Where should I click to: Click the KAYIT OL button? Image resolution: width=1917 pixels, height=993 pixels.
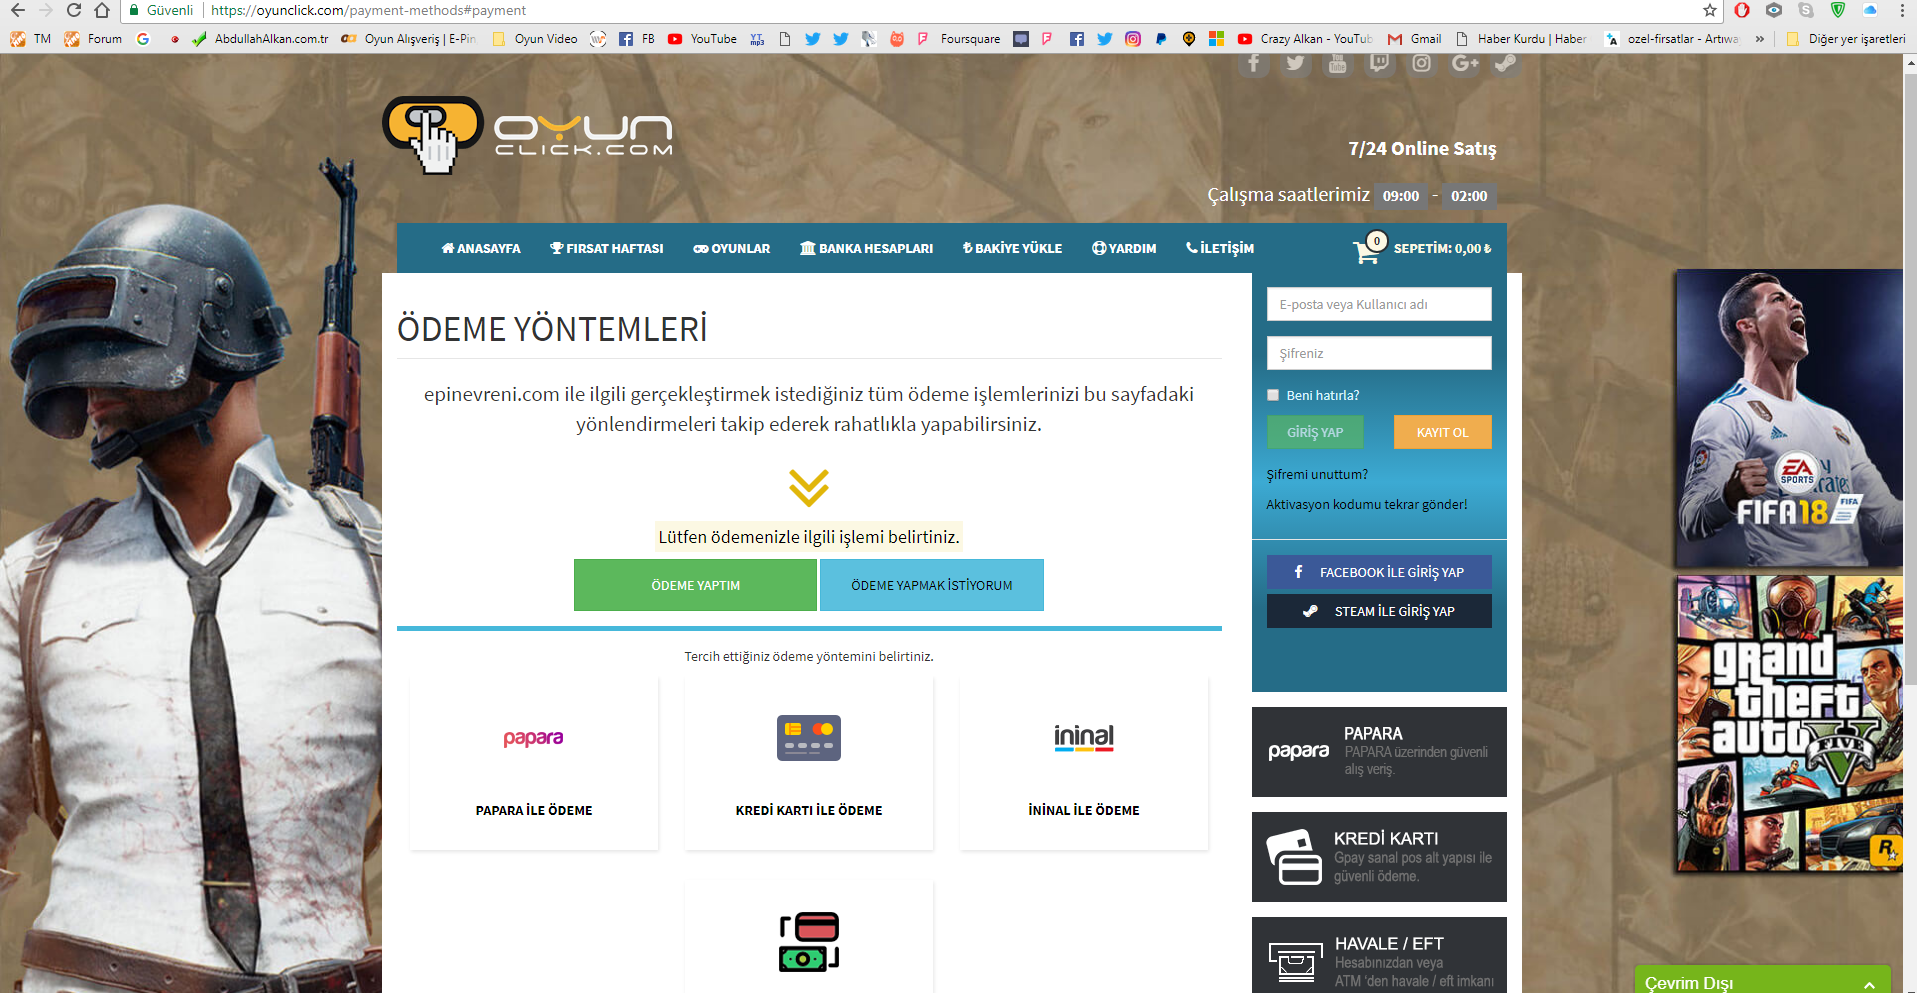point(1443,432)
